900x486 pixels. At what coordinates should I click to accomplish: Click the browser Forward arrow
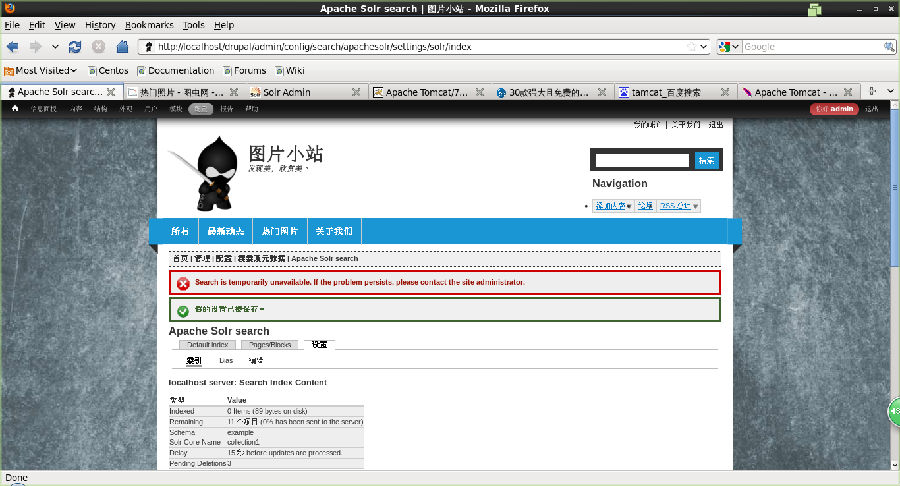(x=35, y=46)
